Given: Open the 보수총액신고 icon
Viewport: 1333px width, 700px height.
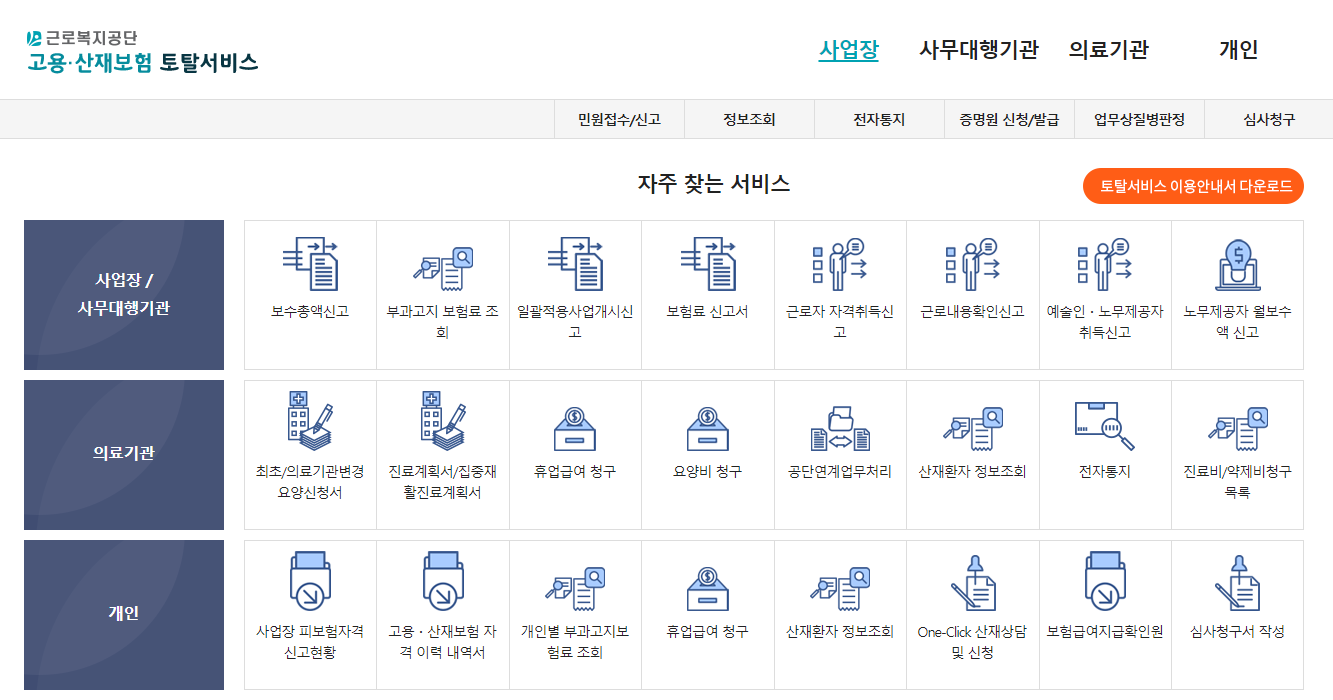Looking at the screenshot, I should coord(310,264).
